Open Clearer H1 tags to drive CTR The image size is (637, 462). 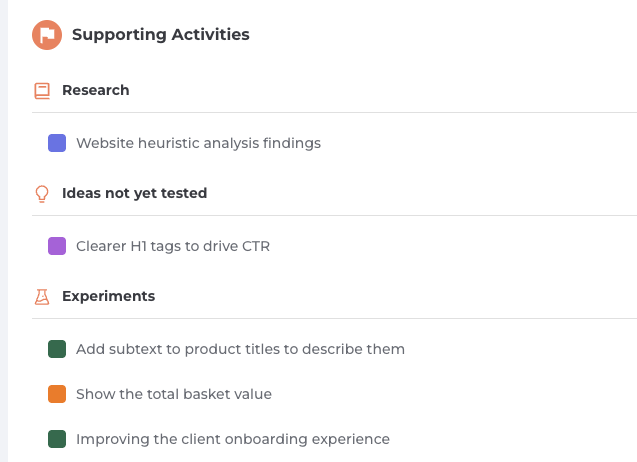(x=173, y=246)
